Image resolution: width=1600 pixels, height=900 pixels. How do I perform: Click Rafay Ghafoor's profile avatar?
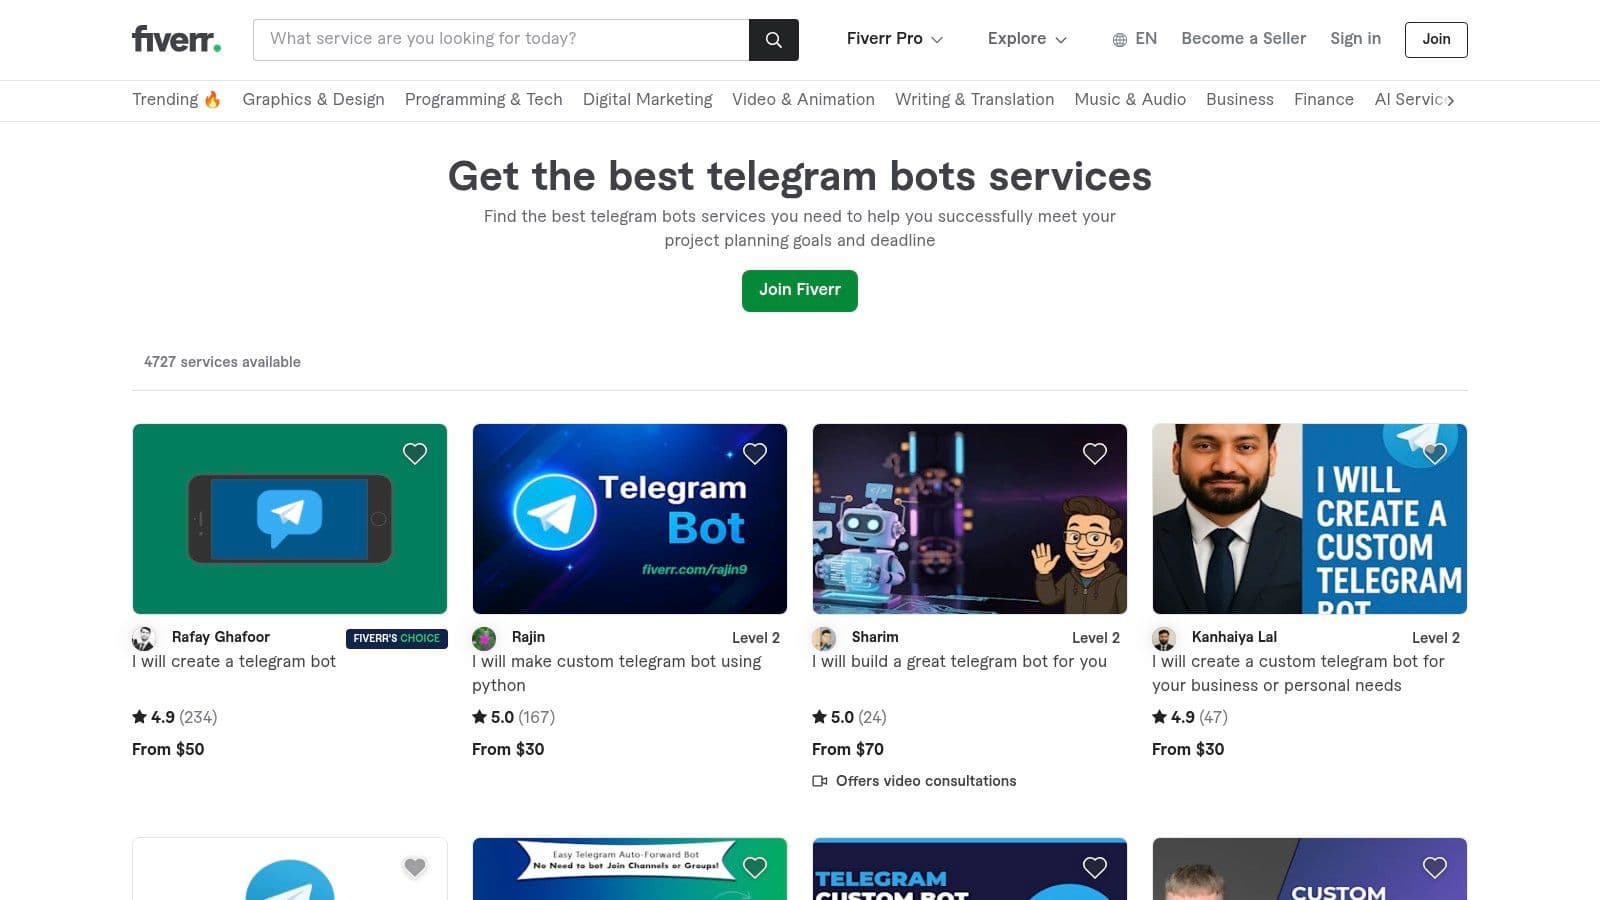pyautogui.click(x=144, y=638)
